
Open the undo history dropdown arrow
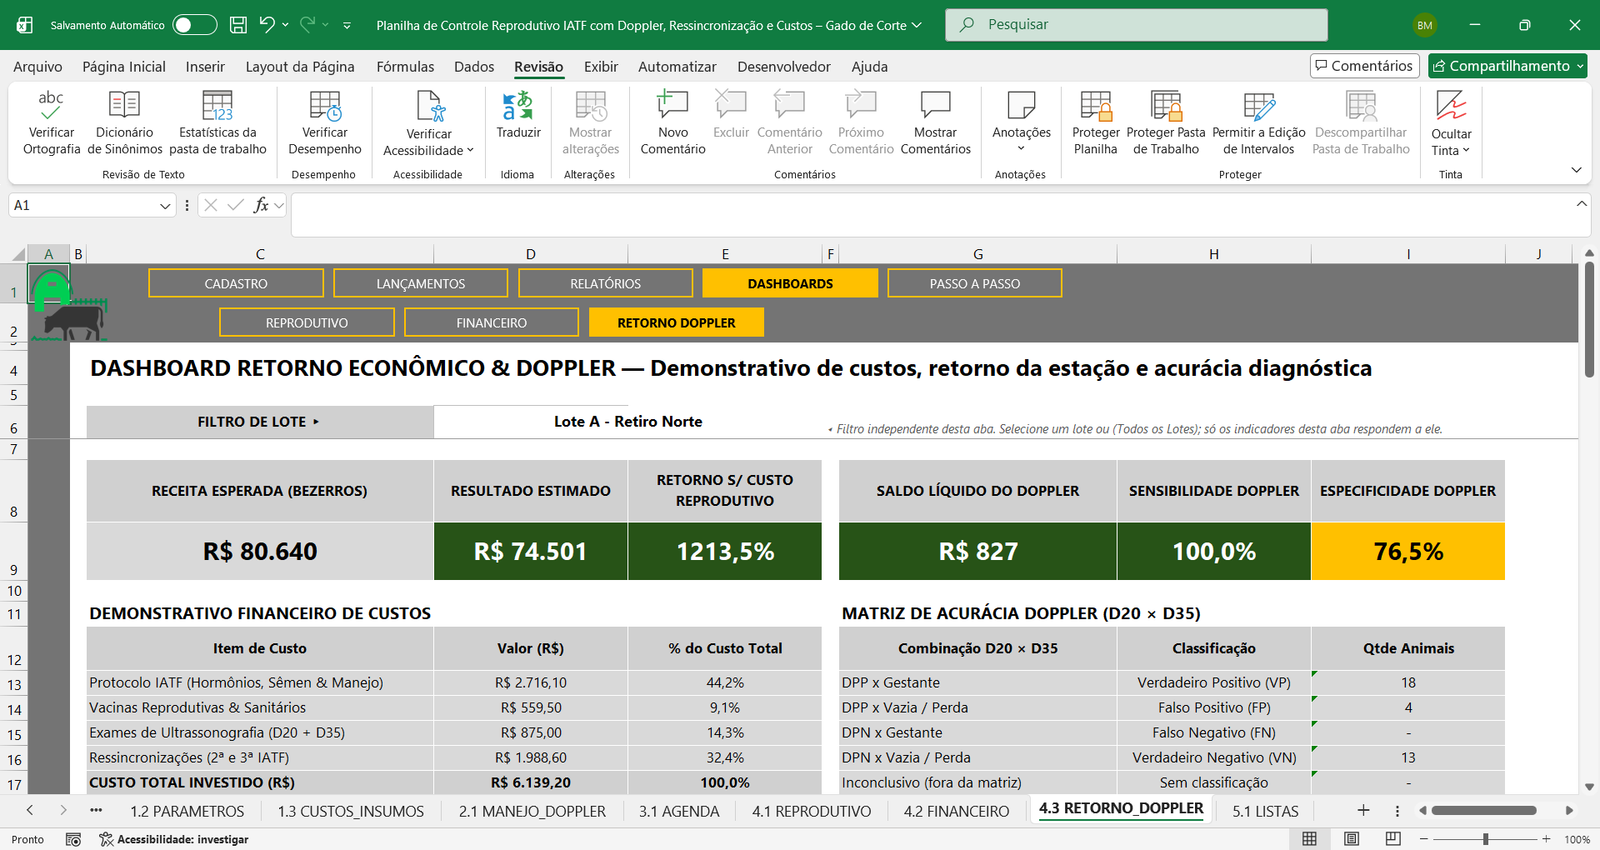[286, 25]
